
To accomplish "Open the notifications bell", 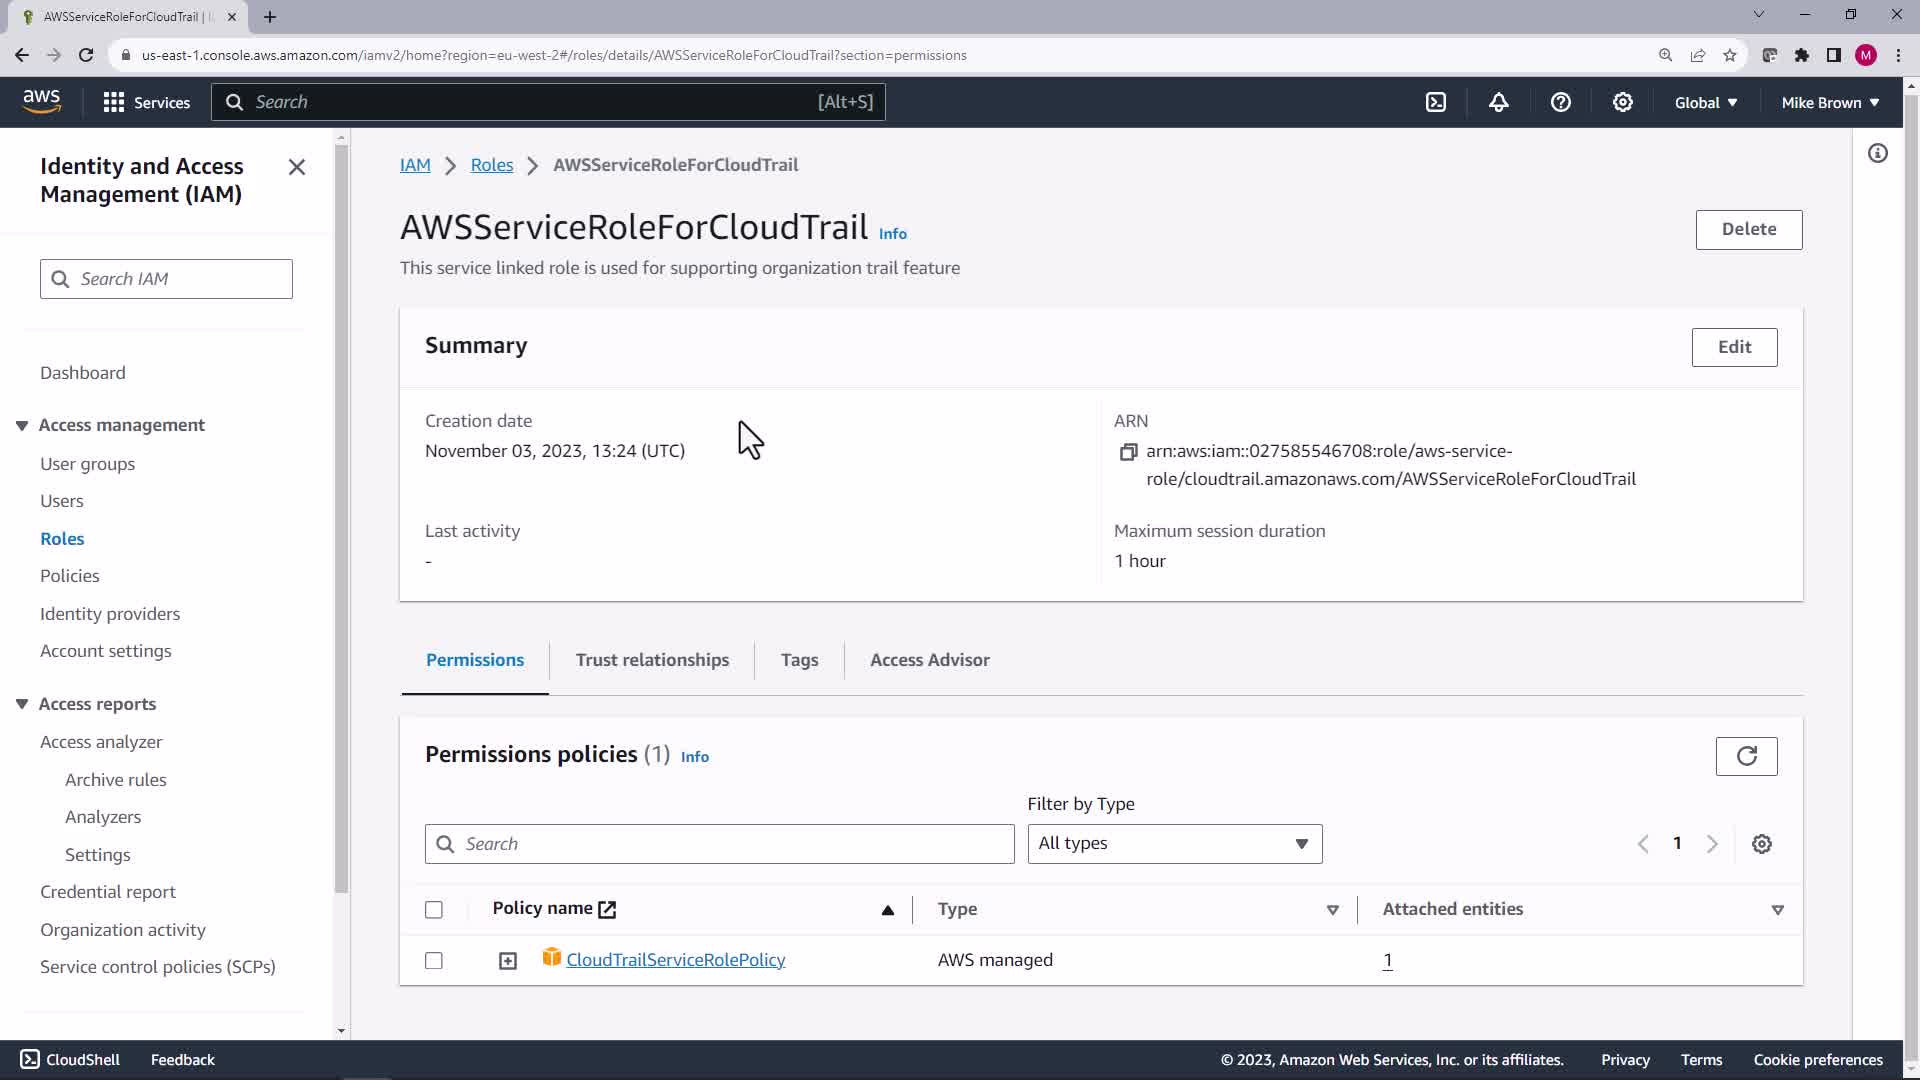I will tap(1498, 102).
